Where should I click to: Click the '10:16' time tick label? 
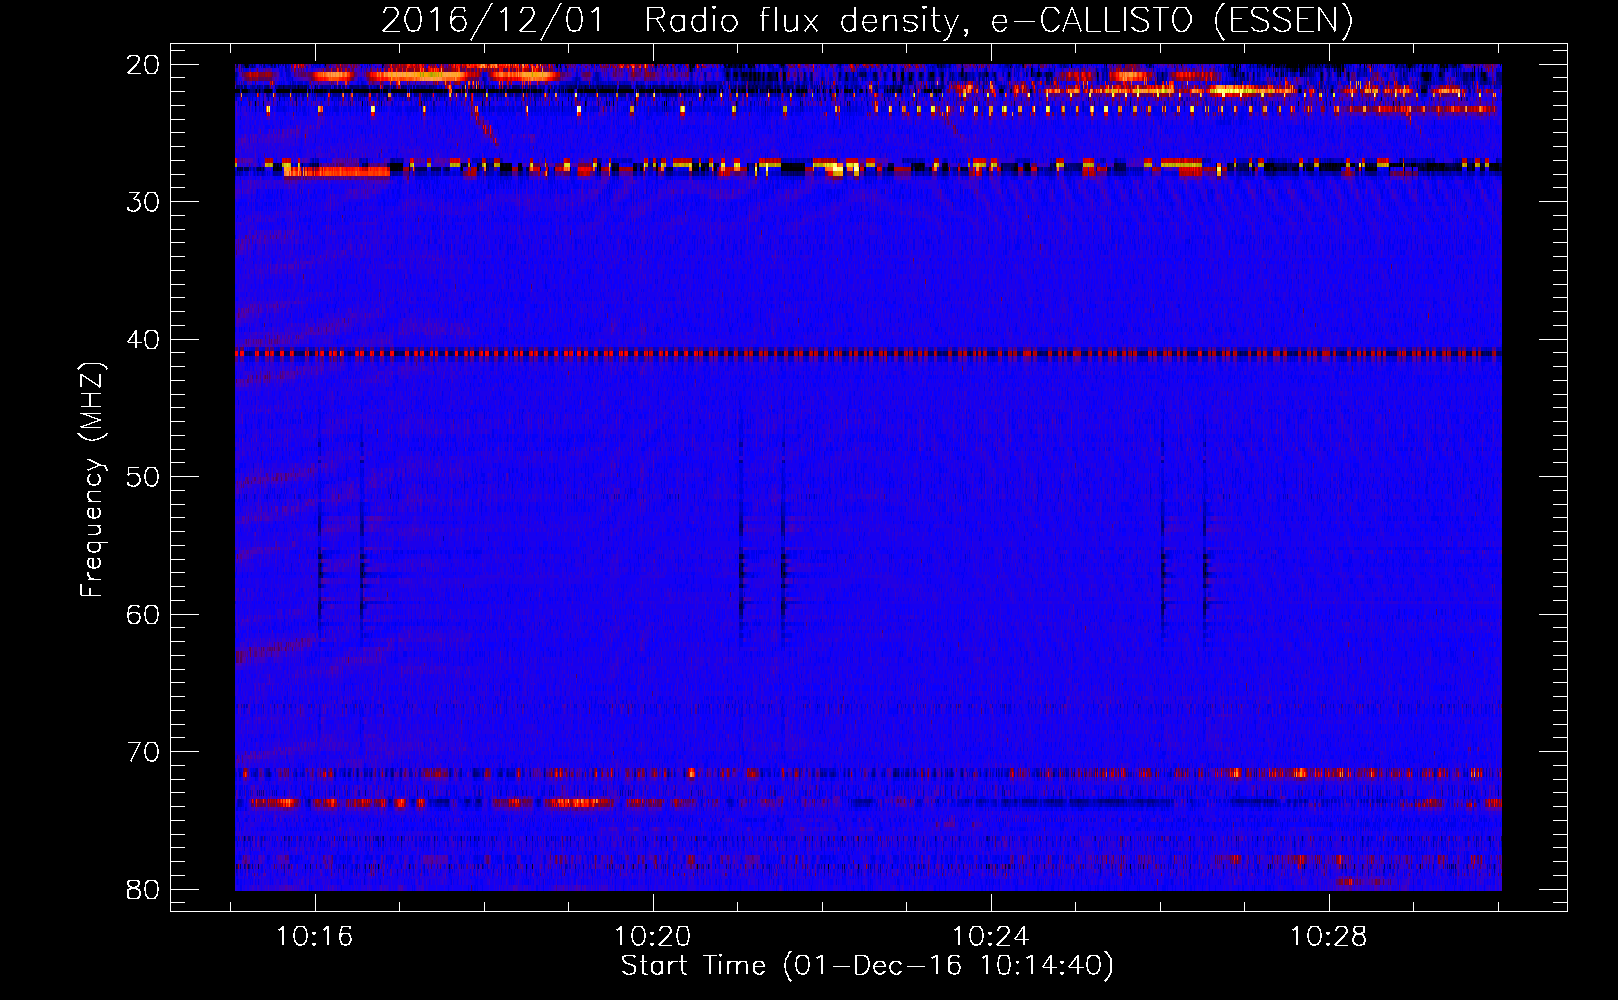click(x=315, y=937)
